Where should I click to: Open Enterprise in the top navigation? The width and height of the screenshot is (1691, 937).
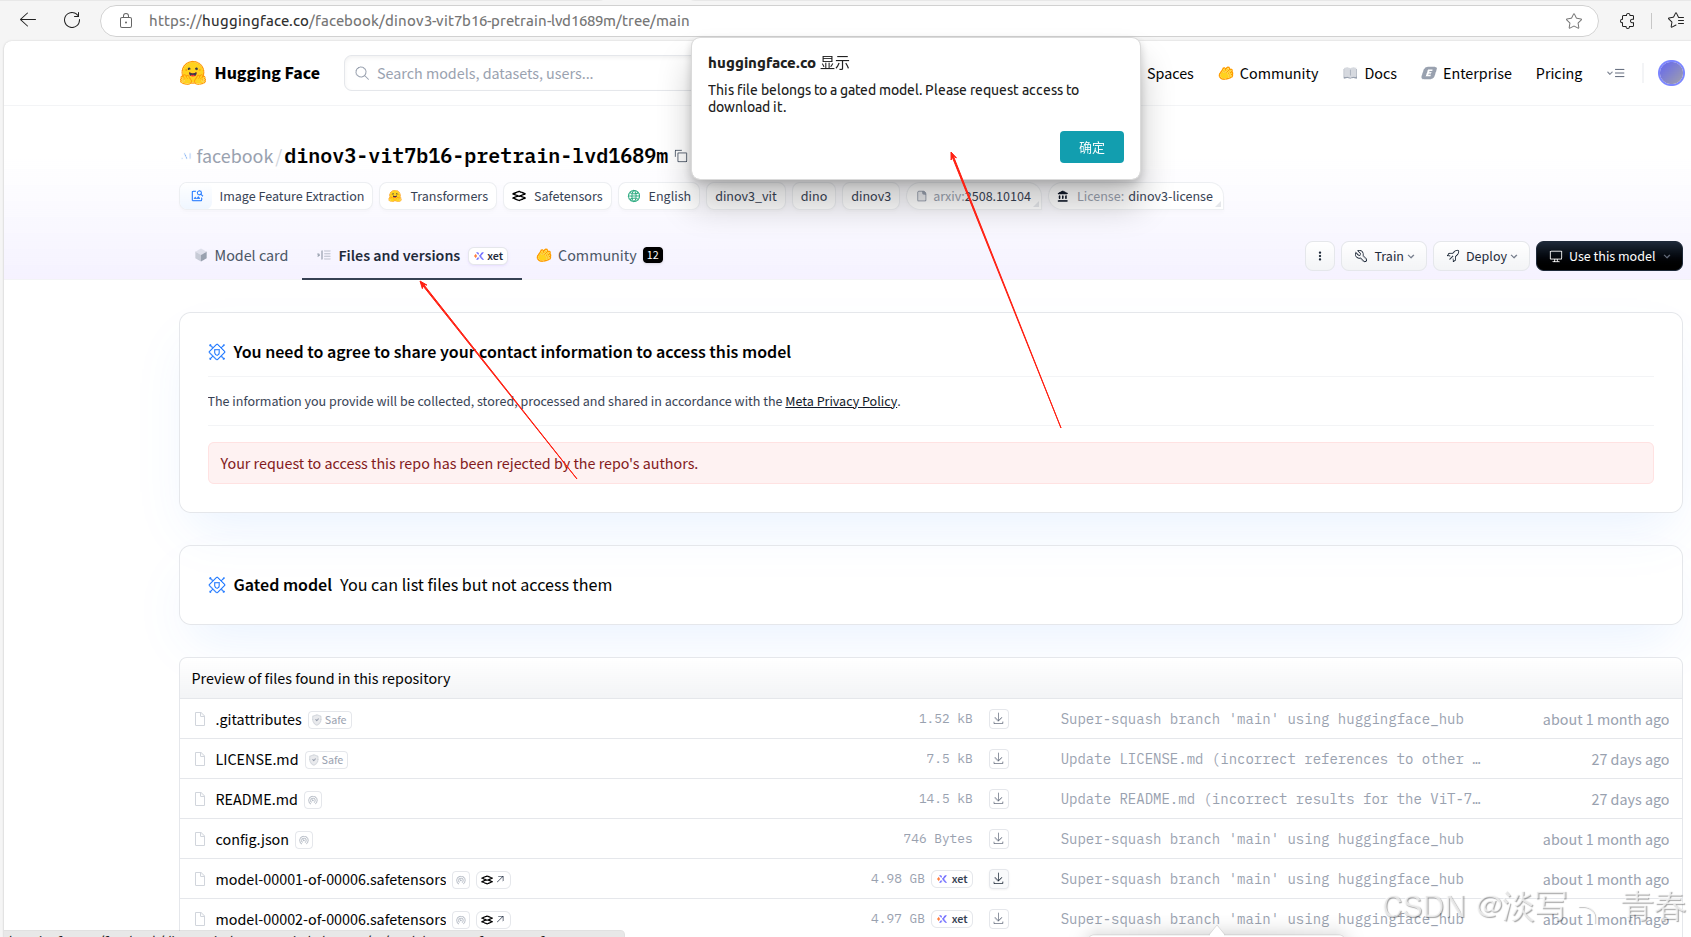pos(1467,73)
